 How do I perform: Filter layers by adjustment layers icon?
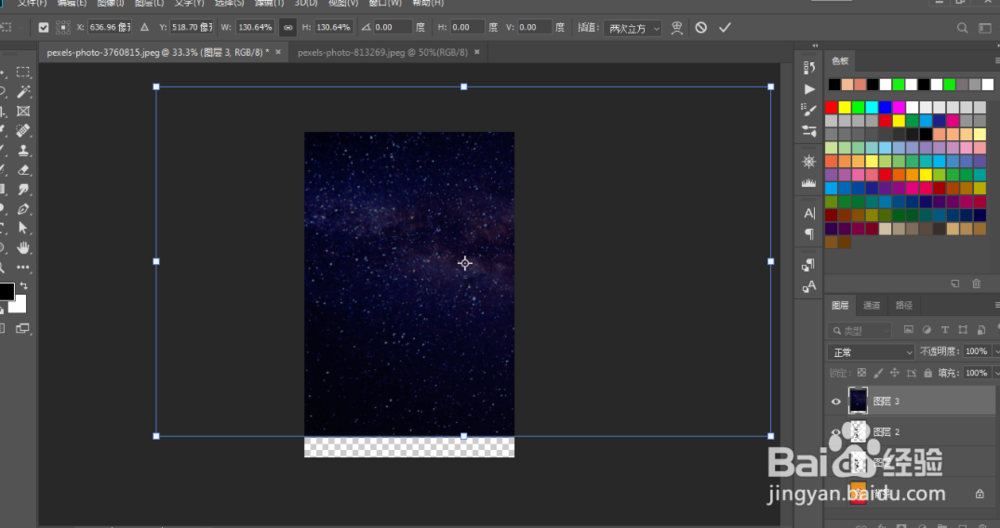pyautogui.click(x=927, y=330)
